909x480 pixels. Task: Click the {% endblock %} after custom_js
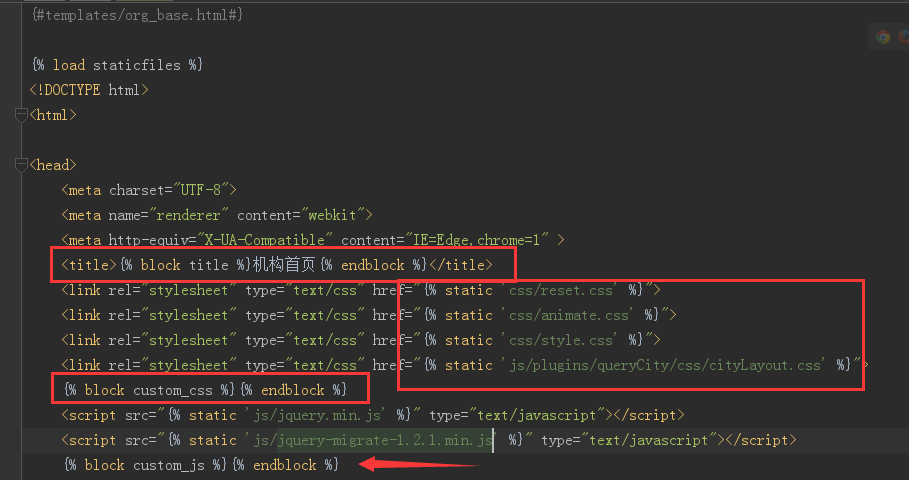[x=286, y=464]
